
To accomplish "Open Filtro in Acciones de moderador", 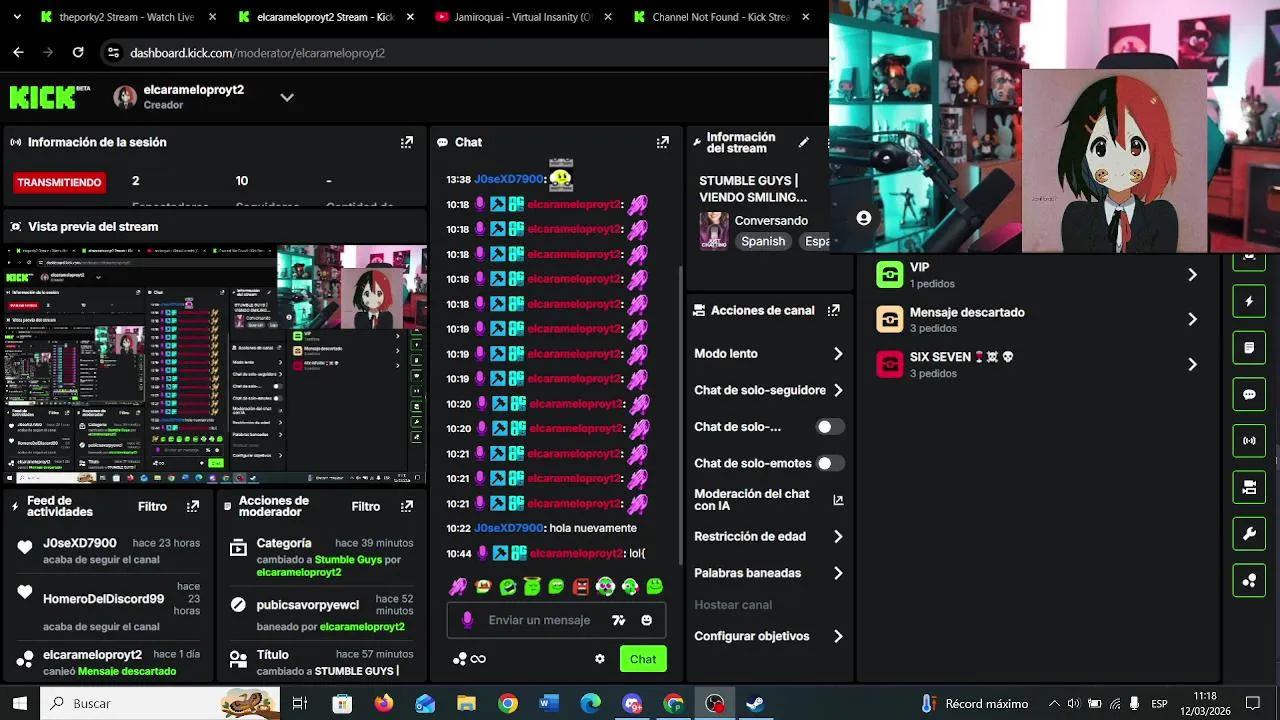I will click(x=366, y=507).
